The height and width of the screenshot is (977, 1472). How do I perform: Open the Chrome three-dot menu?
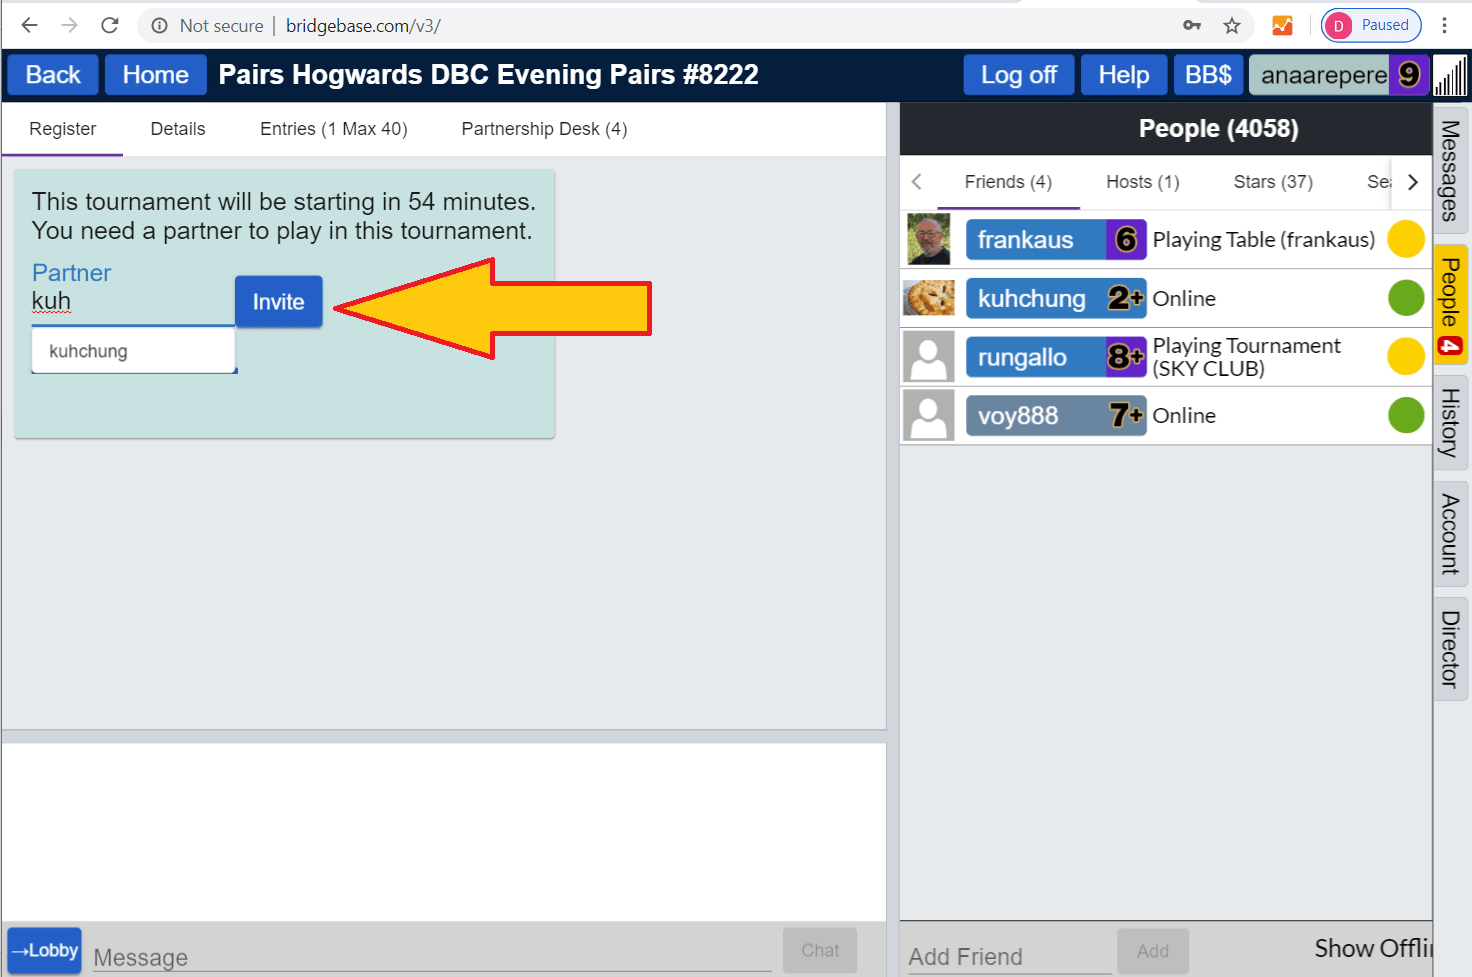click(x=1444, y=25)
